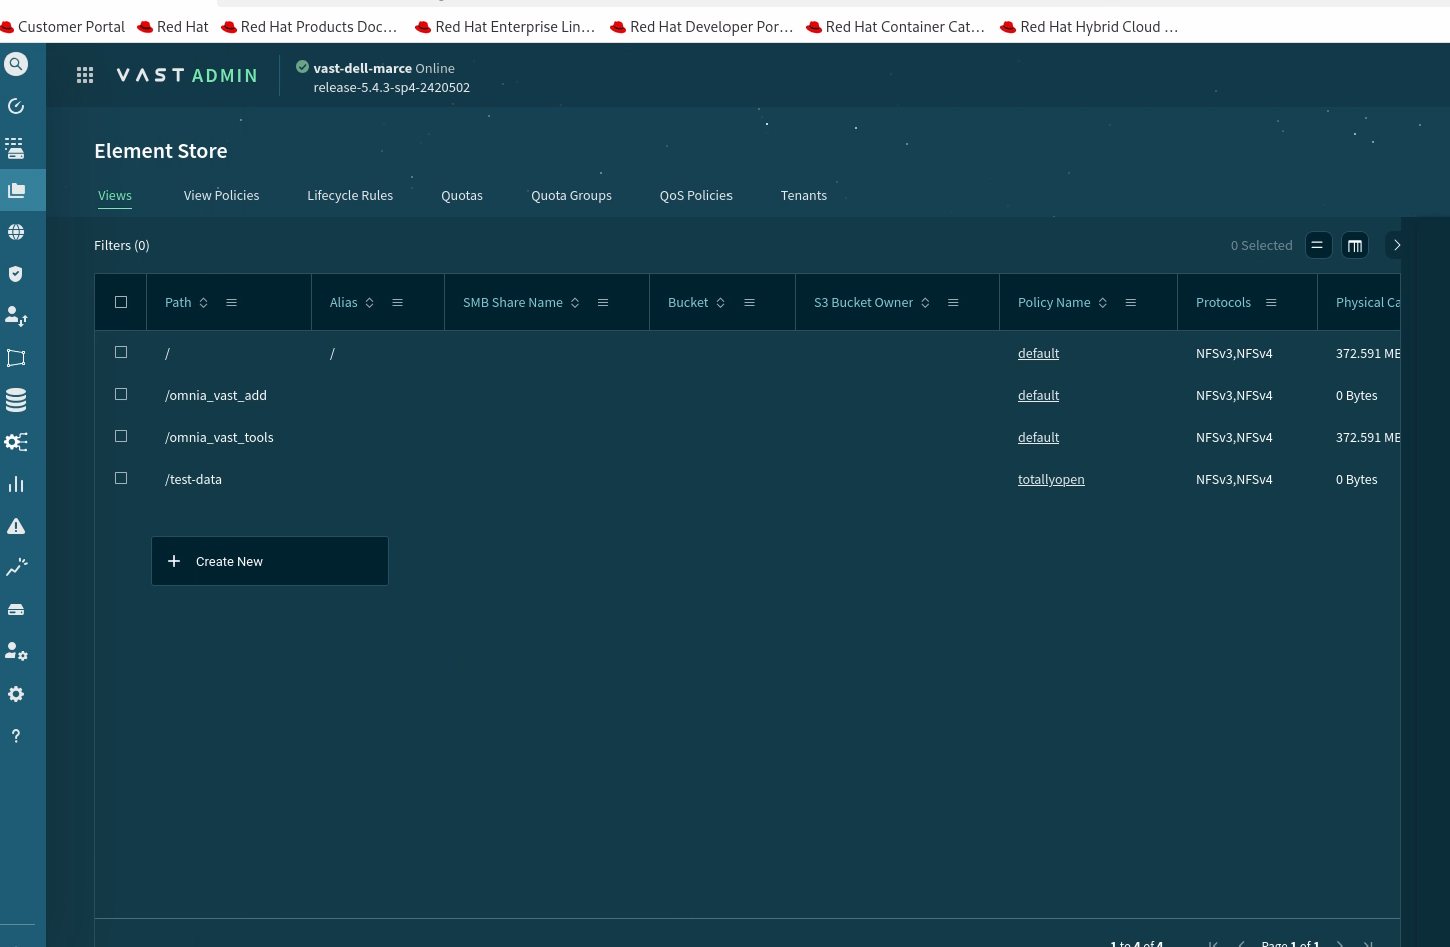Check the checkbox for the / view
1450x947 pixels.
point(121,352)
